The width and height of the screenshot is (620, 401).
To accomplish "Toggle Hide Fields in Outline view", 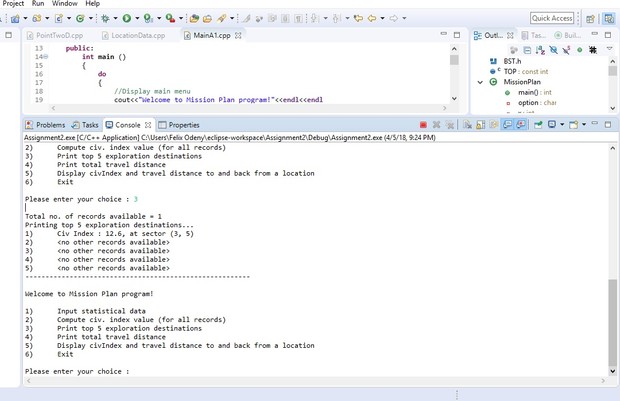I will [x=554, y=50].
